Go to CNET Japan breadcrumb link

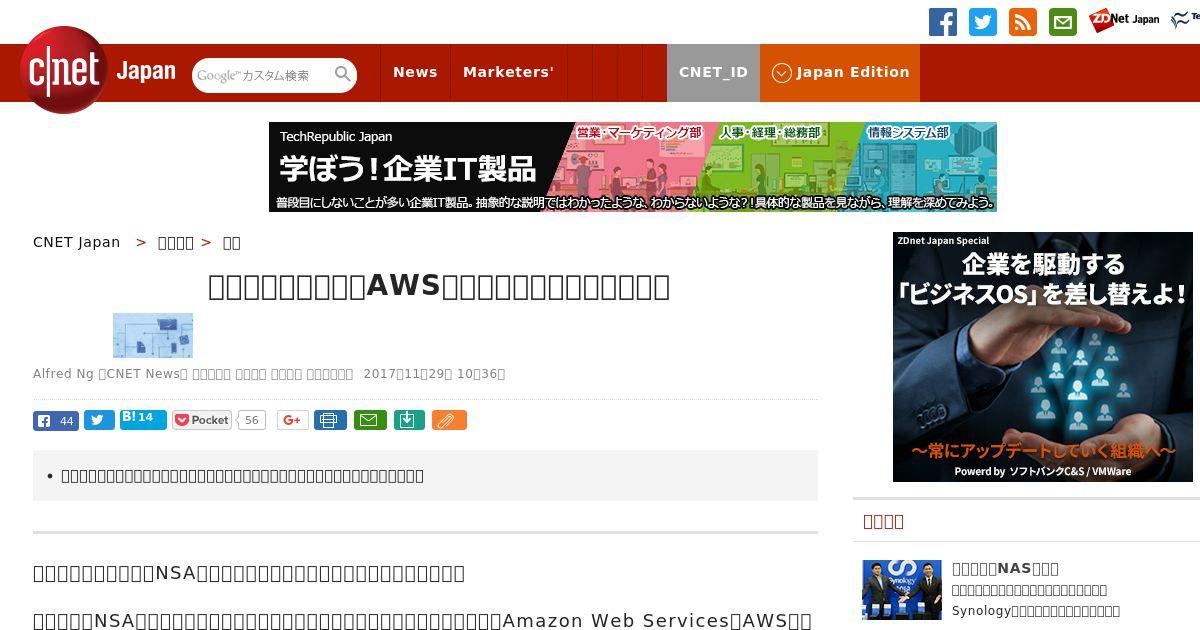click(x=77, y=242)
